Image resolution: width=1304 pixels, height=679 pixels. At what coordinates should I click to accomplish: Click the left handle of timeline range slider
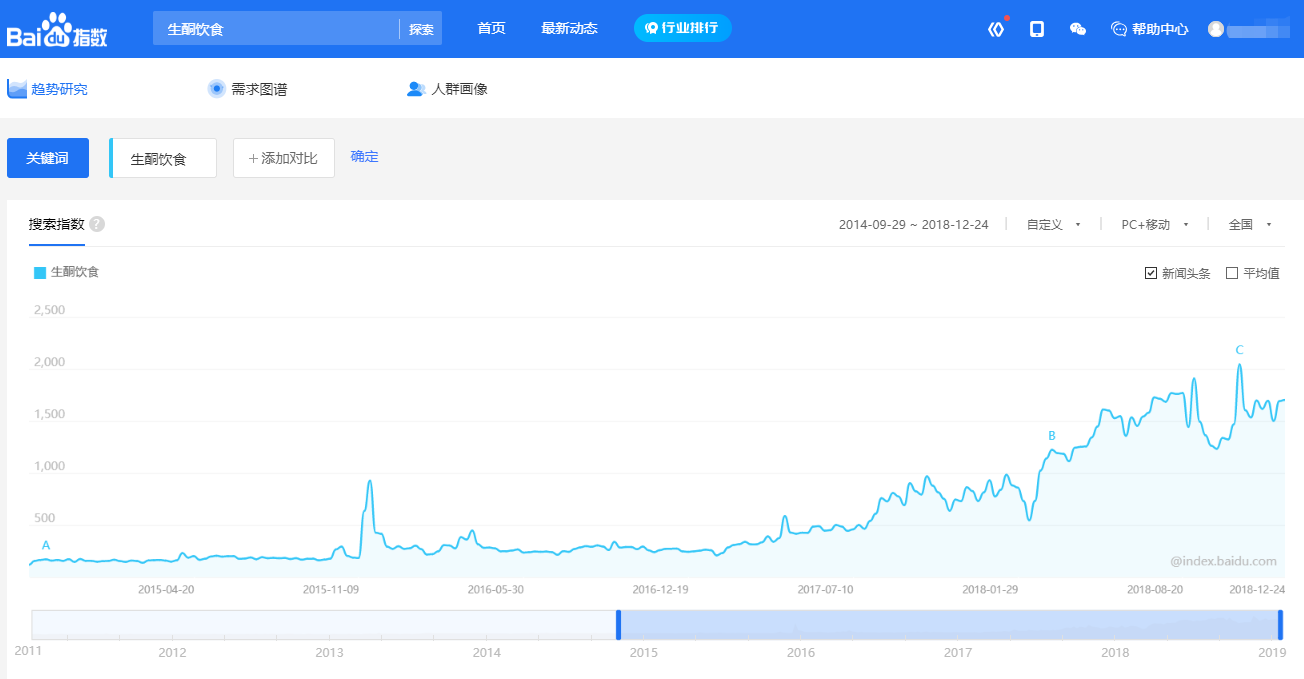[618, 625]
